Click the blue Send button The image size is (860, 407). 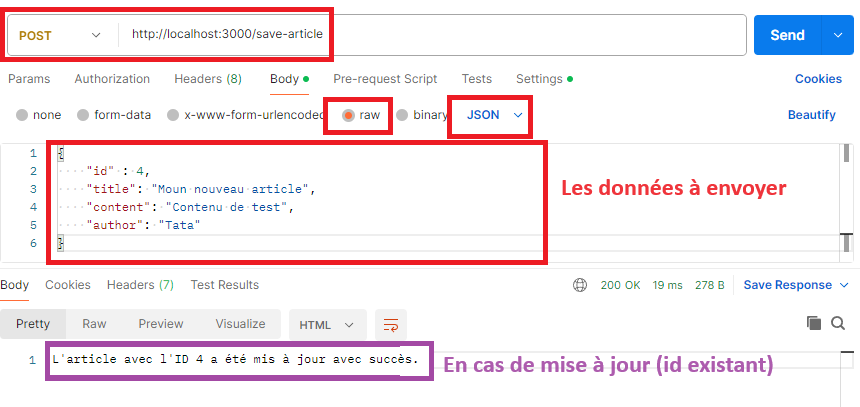coord(787,35)
